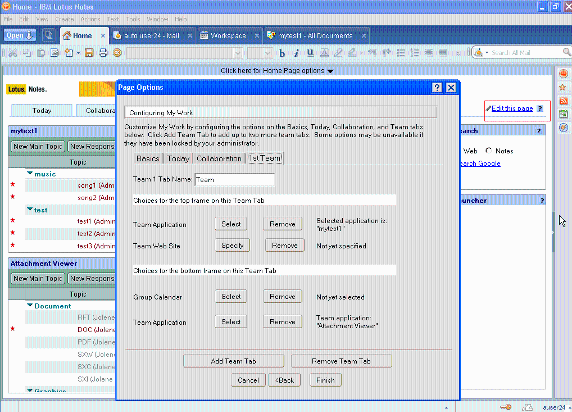Click the Print toolbar icon
Image resolution: width=572 pixels, height=412 pixels.
[x=103, y=53]
